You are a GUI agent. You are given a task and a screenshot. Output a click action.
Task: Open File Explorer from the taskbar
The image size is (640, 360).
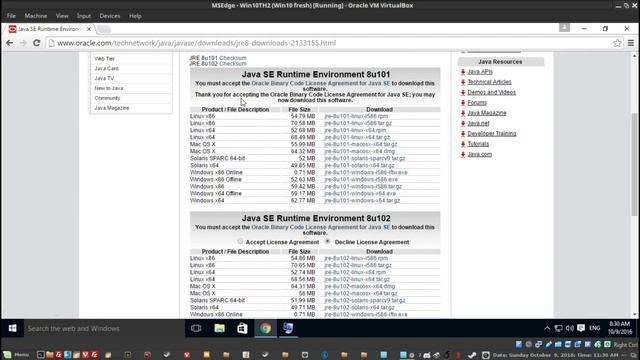coord(220,328)
